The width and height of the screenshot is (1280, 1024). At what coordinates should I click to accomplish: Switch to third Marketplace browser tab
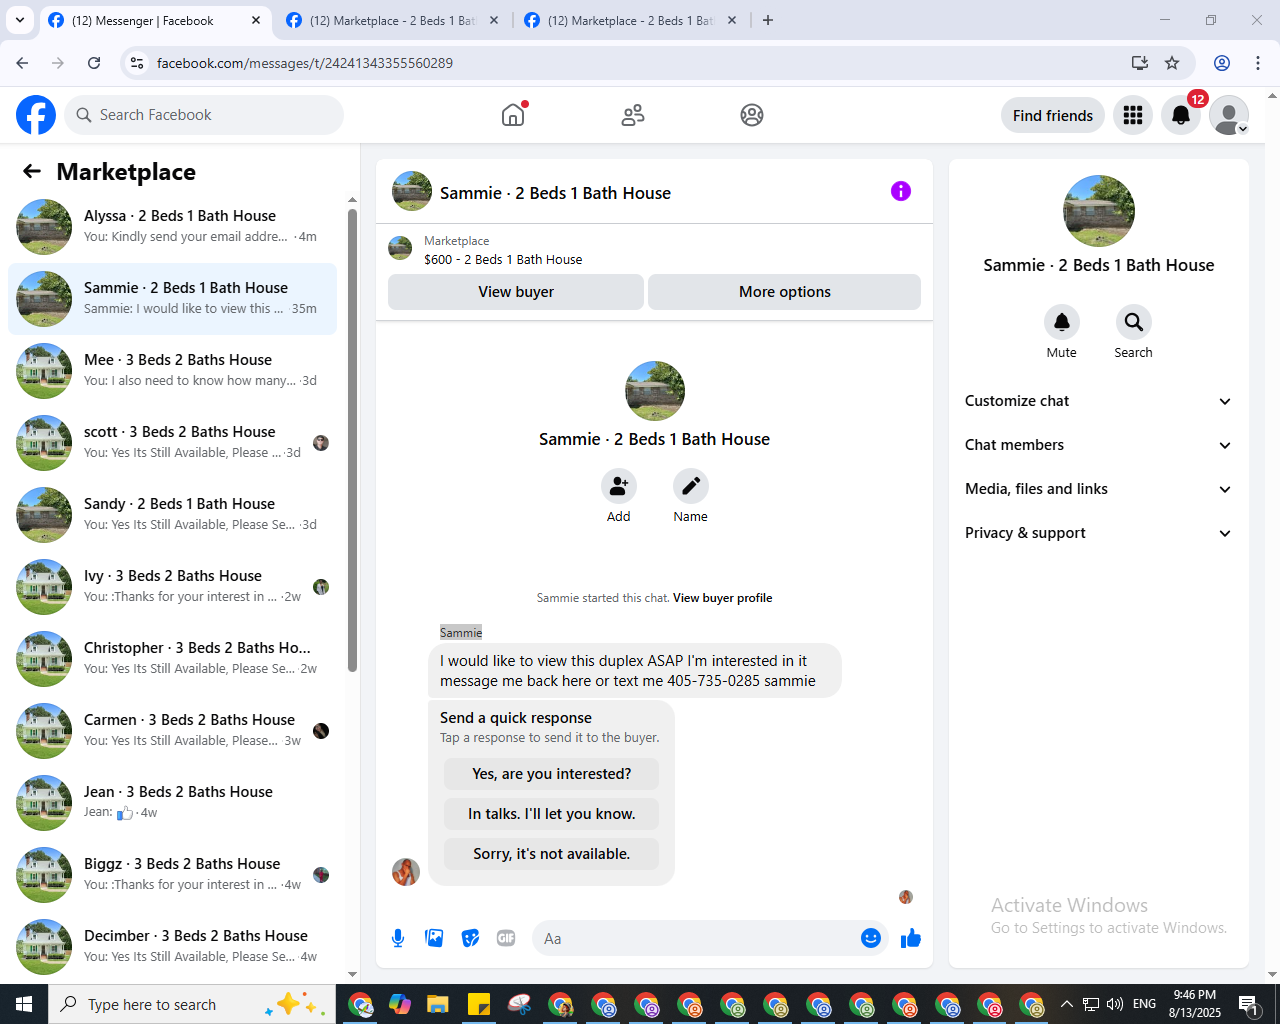[630, 20]
